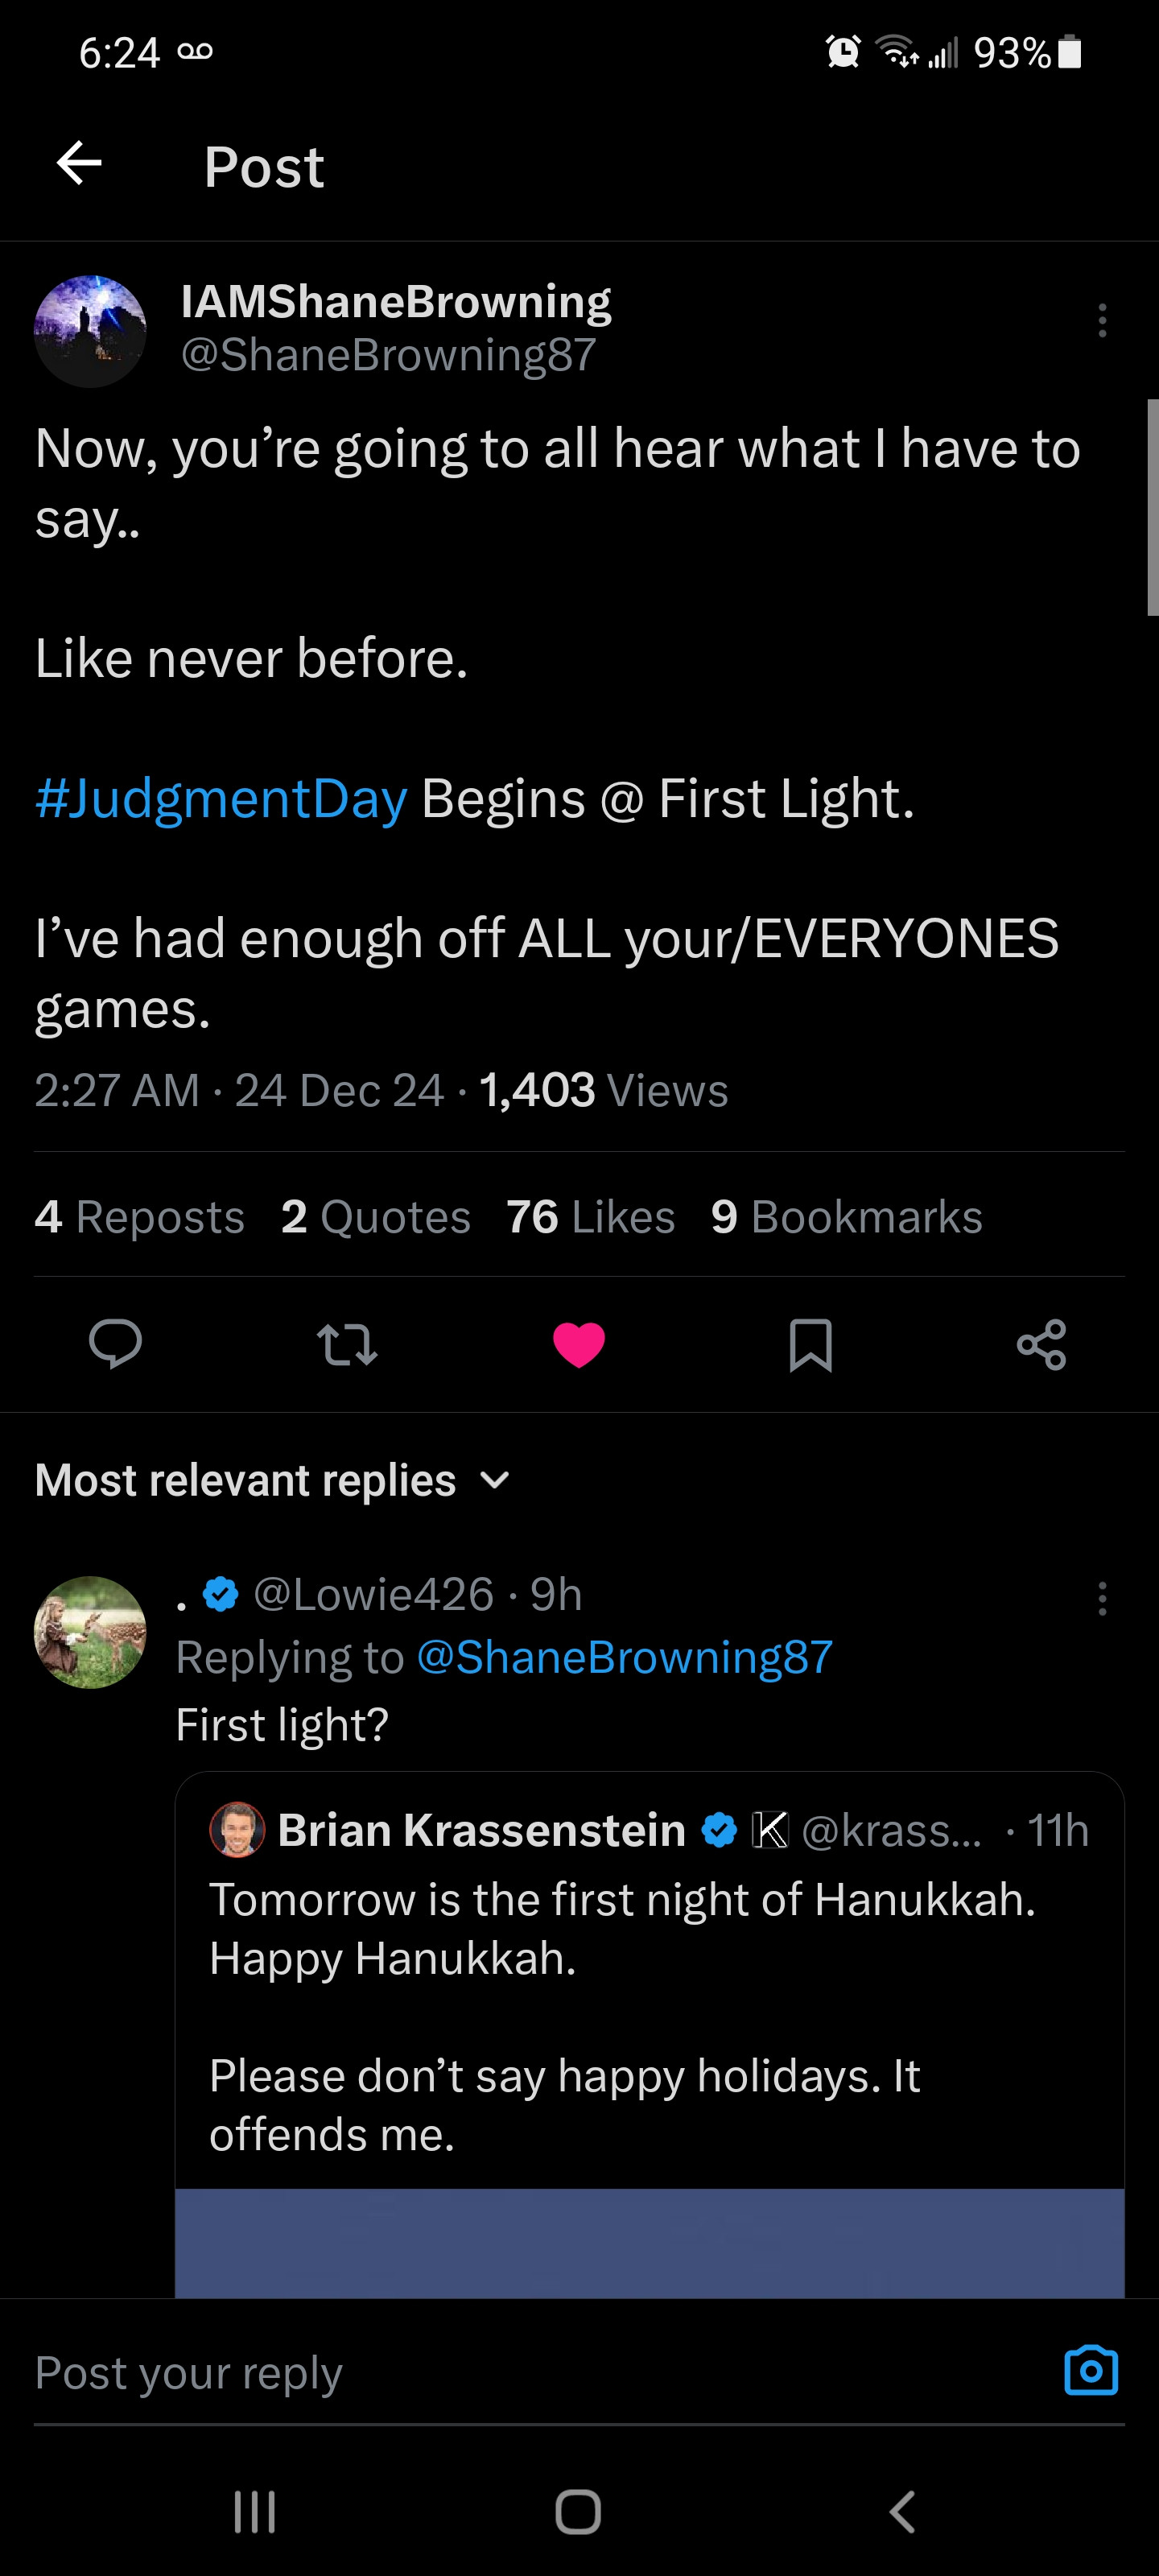Tap the share icon below the post
Screen dimensions: 1159x2576
tap(1041, 1344)
